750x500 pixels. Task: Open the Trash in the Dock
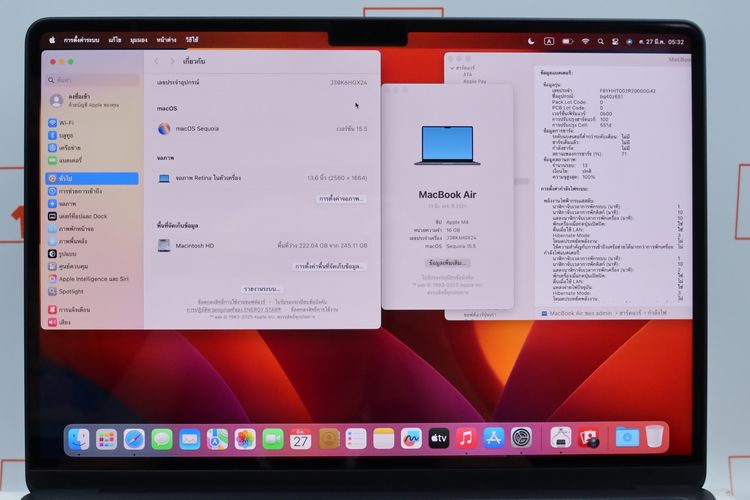tap(654, 438)
